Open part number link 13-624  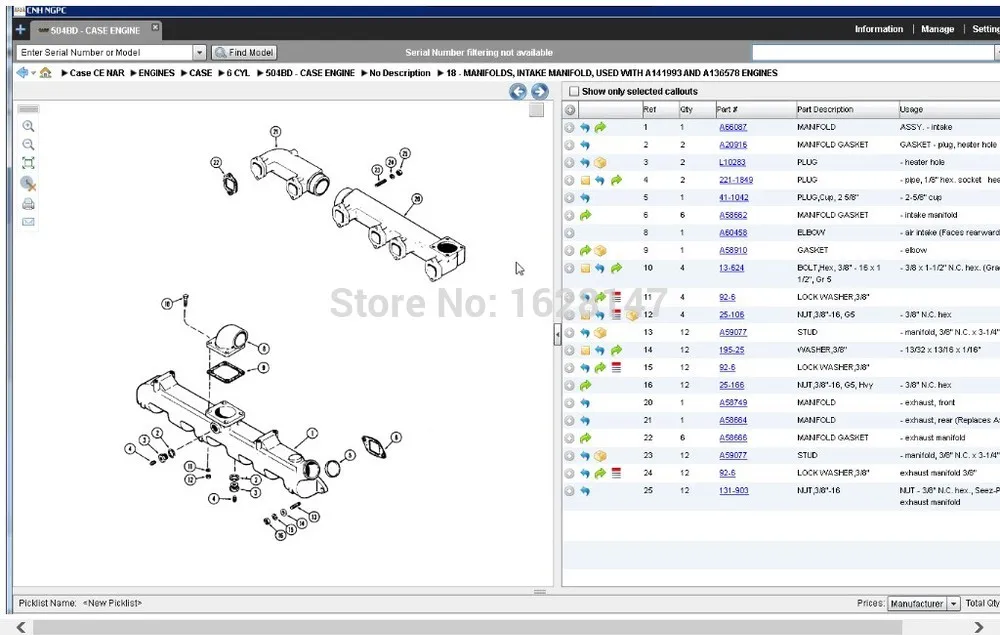pyautogui.click(x=732, y=268)
